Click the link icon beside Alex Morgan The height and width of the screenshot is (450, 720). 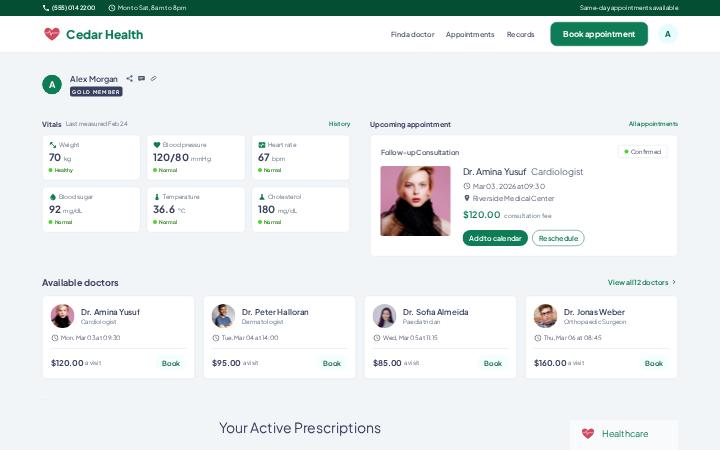(153, 79)
